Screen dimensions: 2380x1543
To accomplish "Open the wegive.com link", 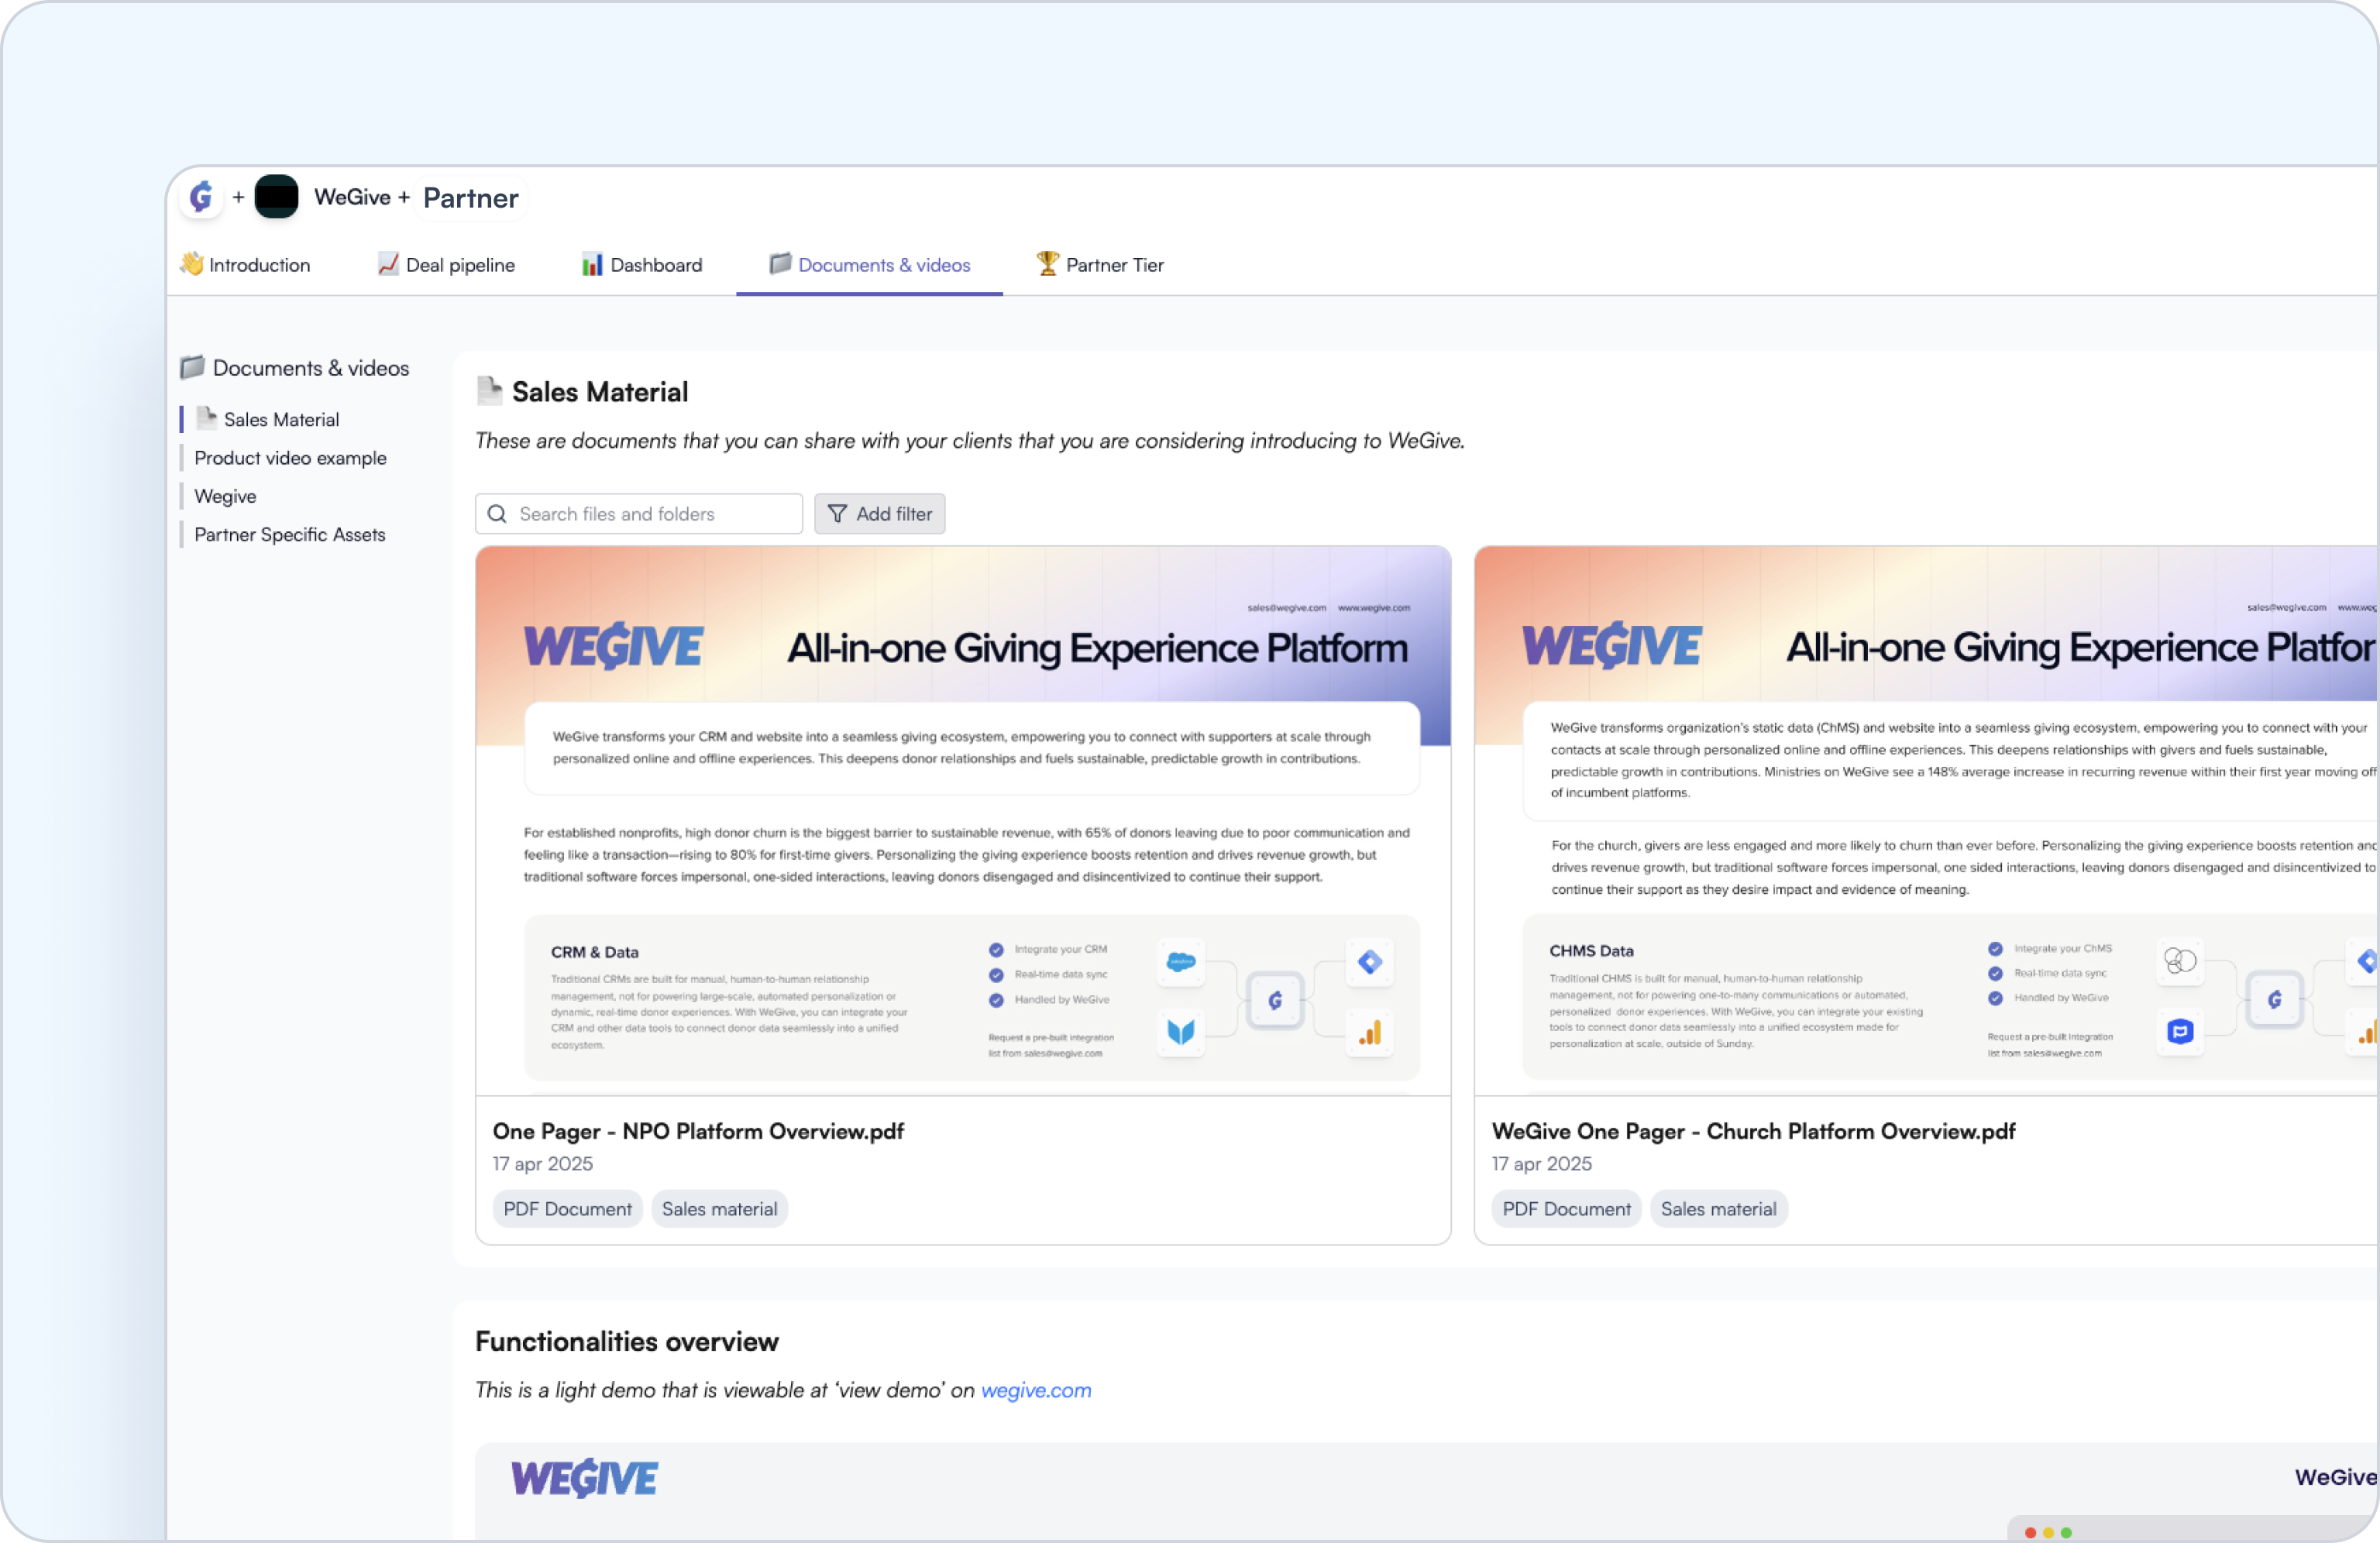I will tap(1036, 1390).
